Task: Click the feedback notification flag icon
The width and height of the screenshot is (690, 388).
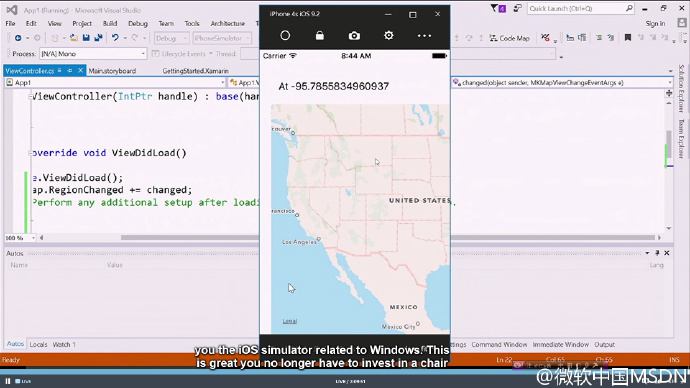Action: pyautogui.click(x=494, y=8)
